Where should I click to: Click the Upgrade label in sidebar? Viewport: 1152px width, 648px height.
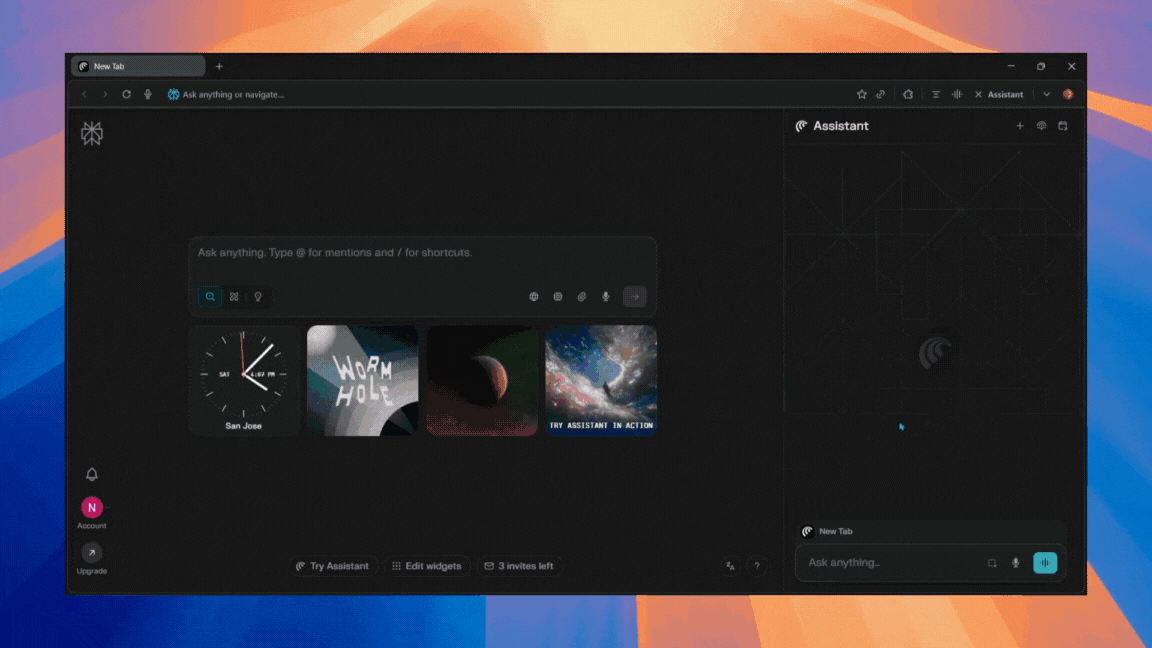pos(92,571)
